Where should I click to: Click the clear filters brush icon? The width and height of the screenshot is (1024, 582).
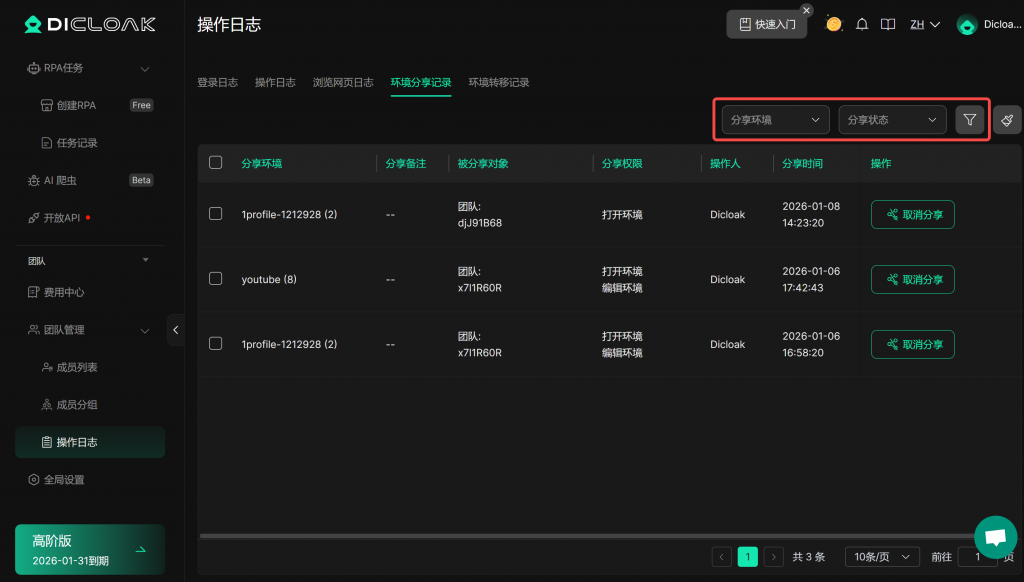[x=1007, y=120]
